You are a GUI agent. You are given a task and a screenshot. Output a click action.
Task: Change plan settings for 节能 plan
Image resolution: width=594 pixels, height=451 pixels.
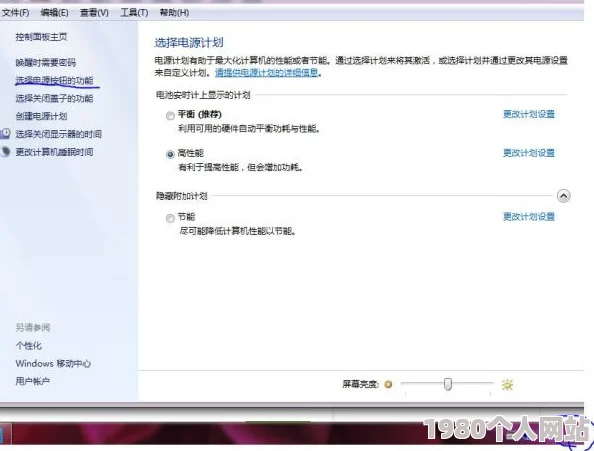(529, 217)
